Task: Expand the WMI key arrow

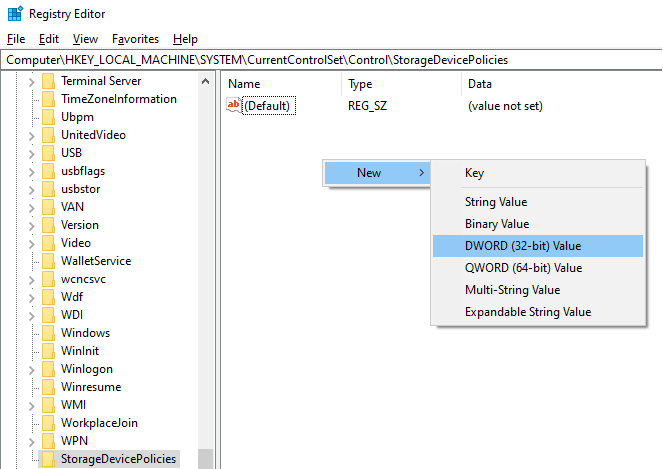Action: click(31, 405)
